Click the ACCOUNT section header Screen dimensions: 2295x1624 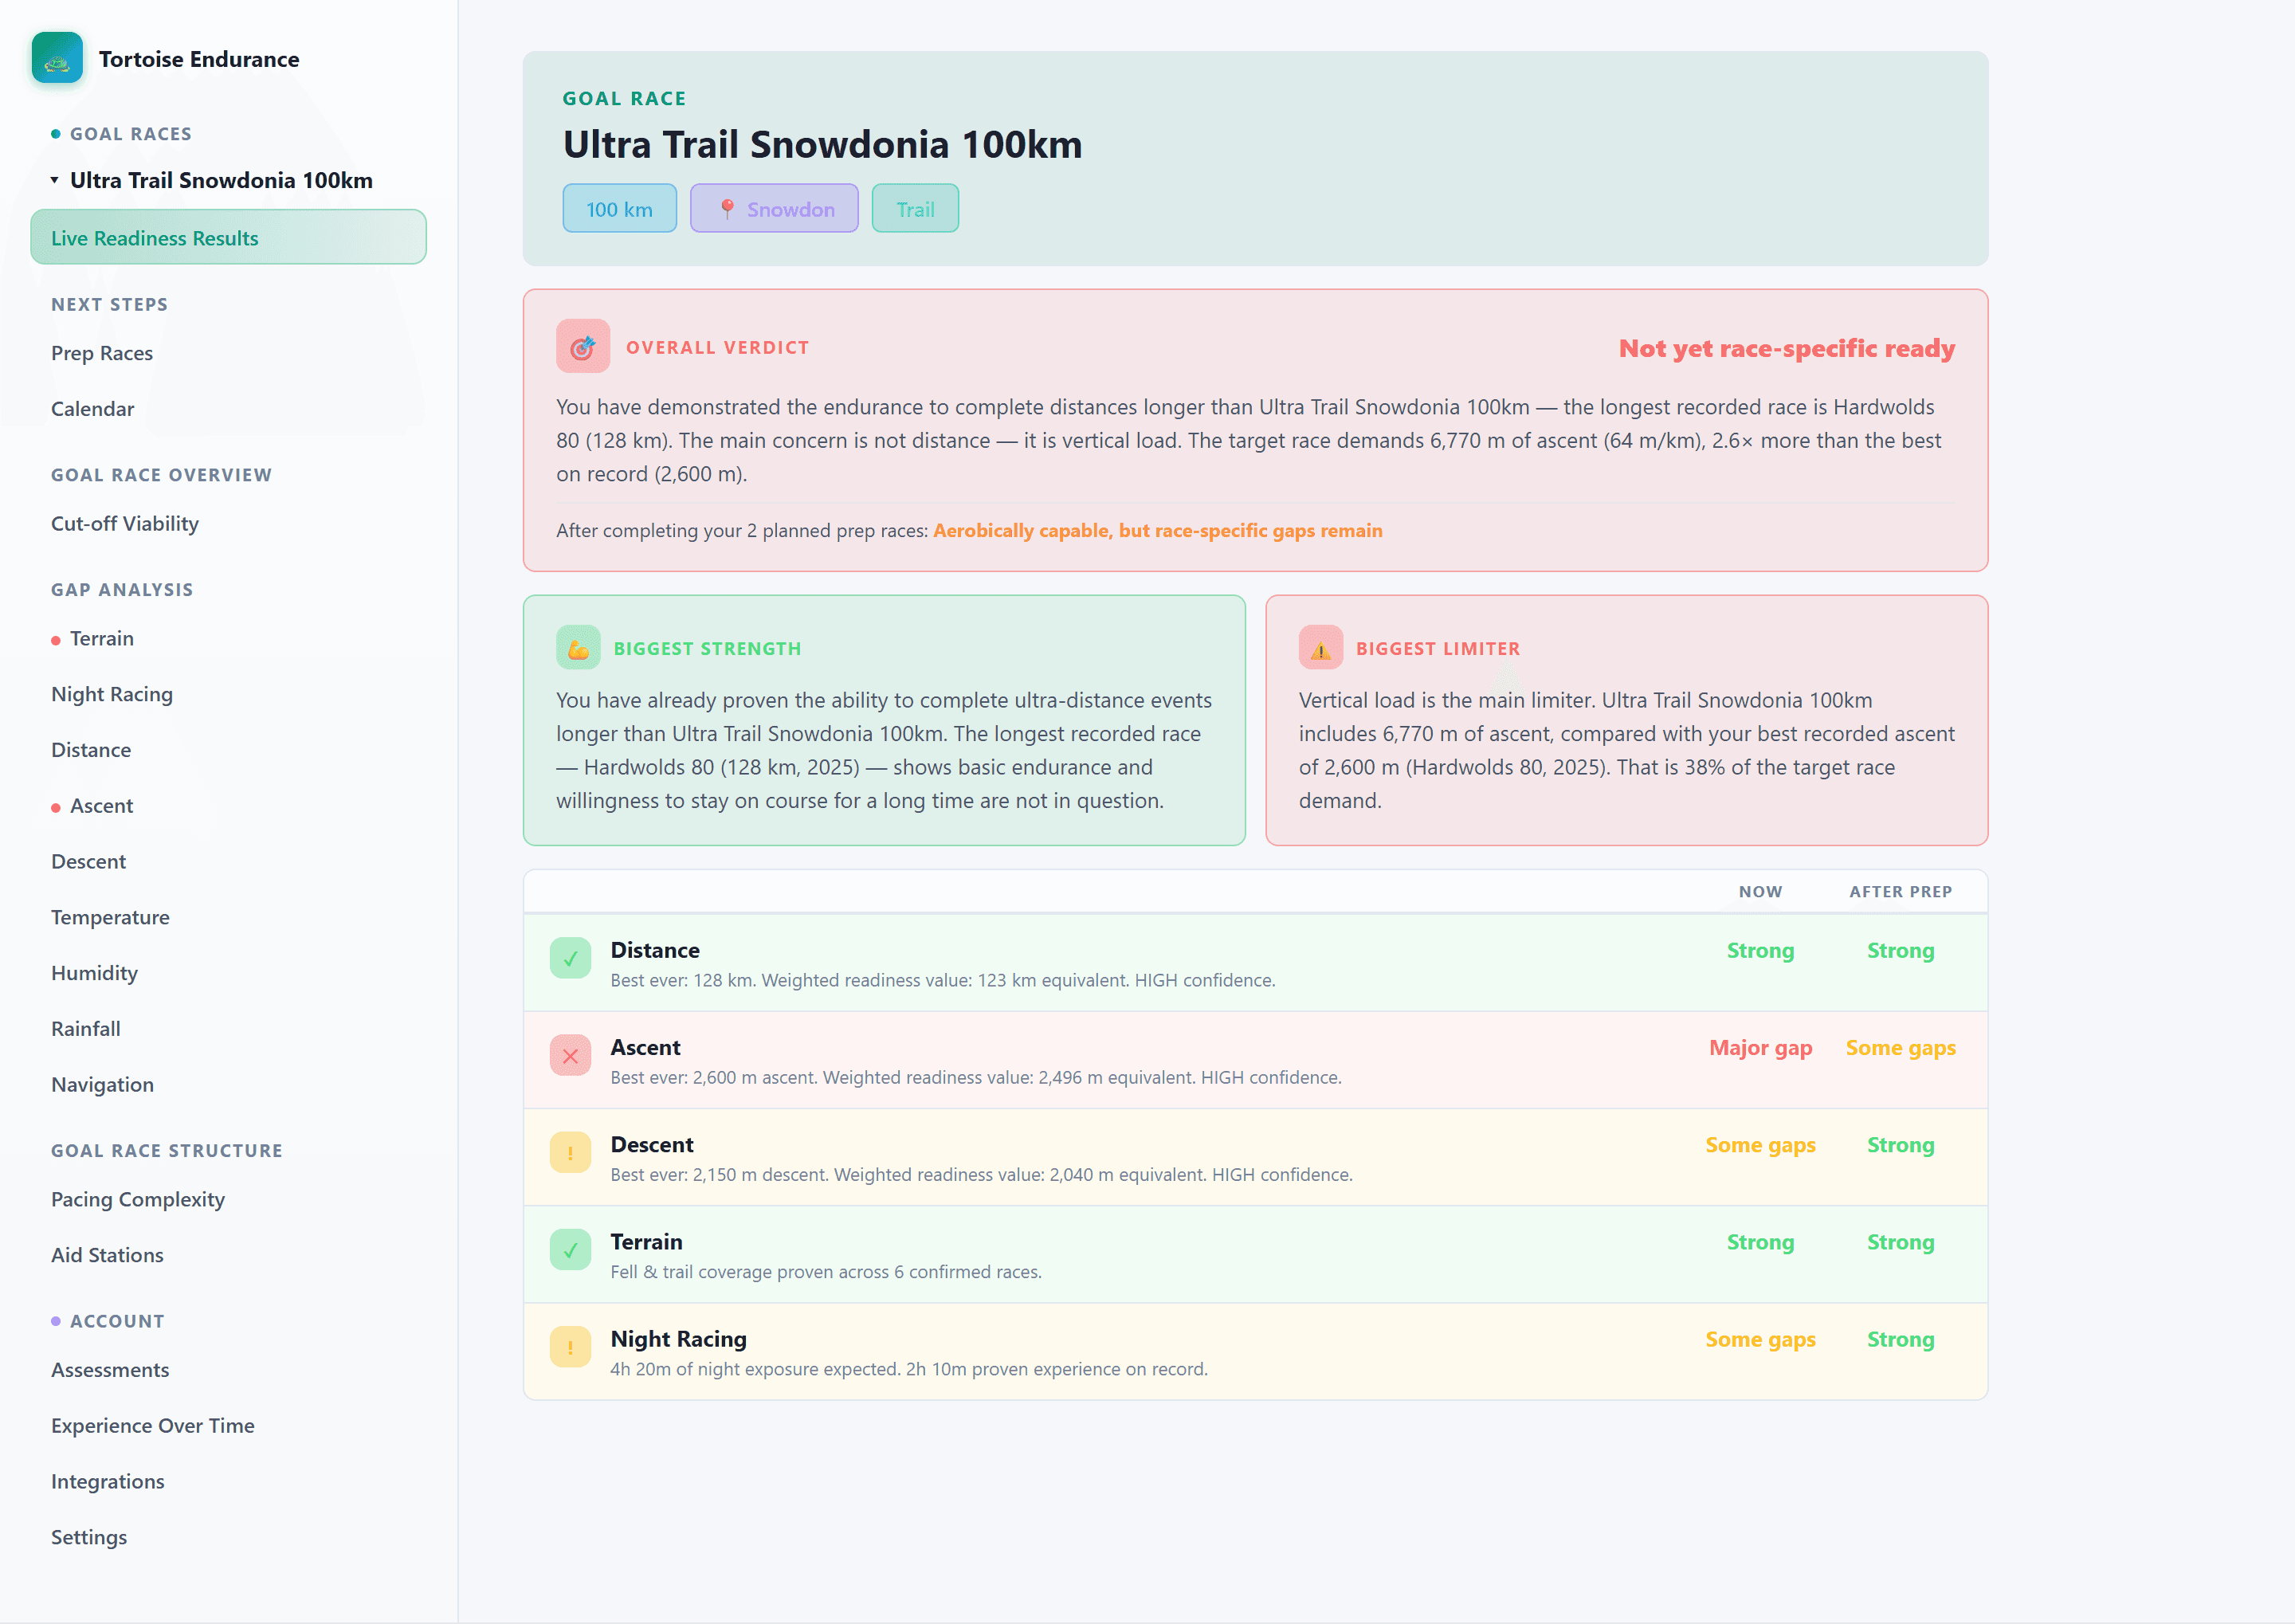(117, 1321)
